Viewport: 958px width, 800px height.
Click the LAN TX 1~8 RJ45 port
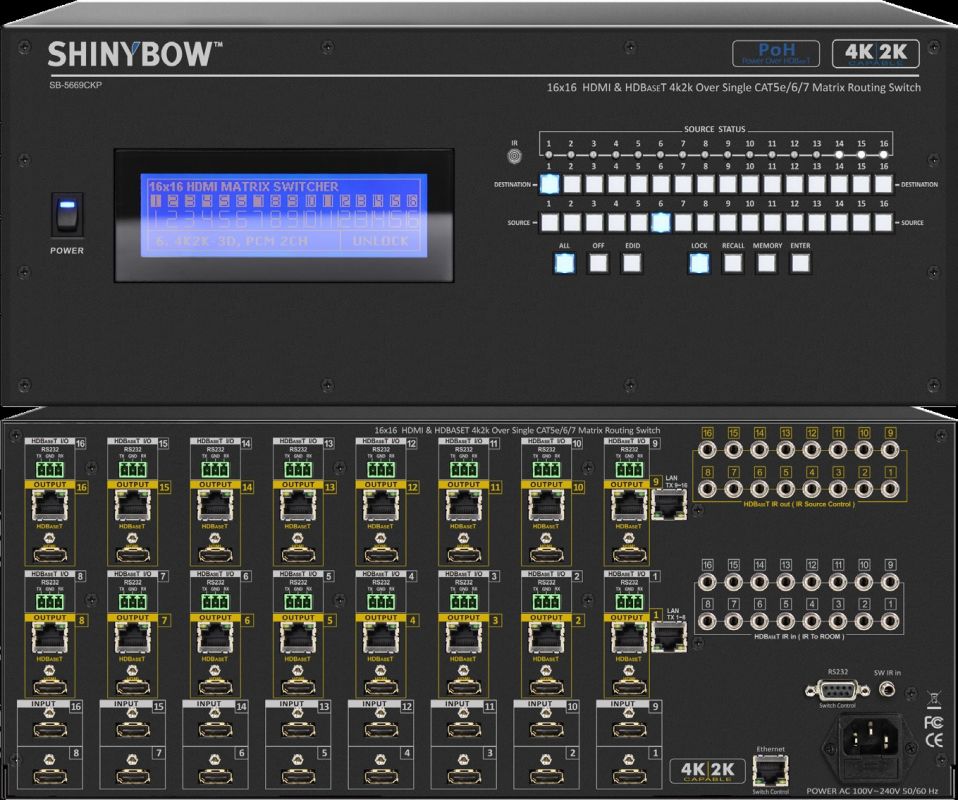[x=670, y=637]
